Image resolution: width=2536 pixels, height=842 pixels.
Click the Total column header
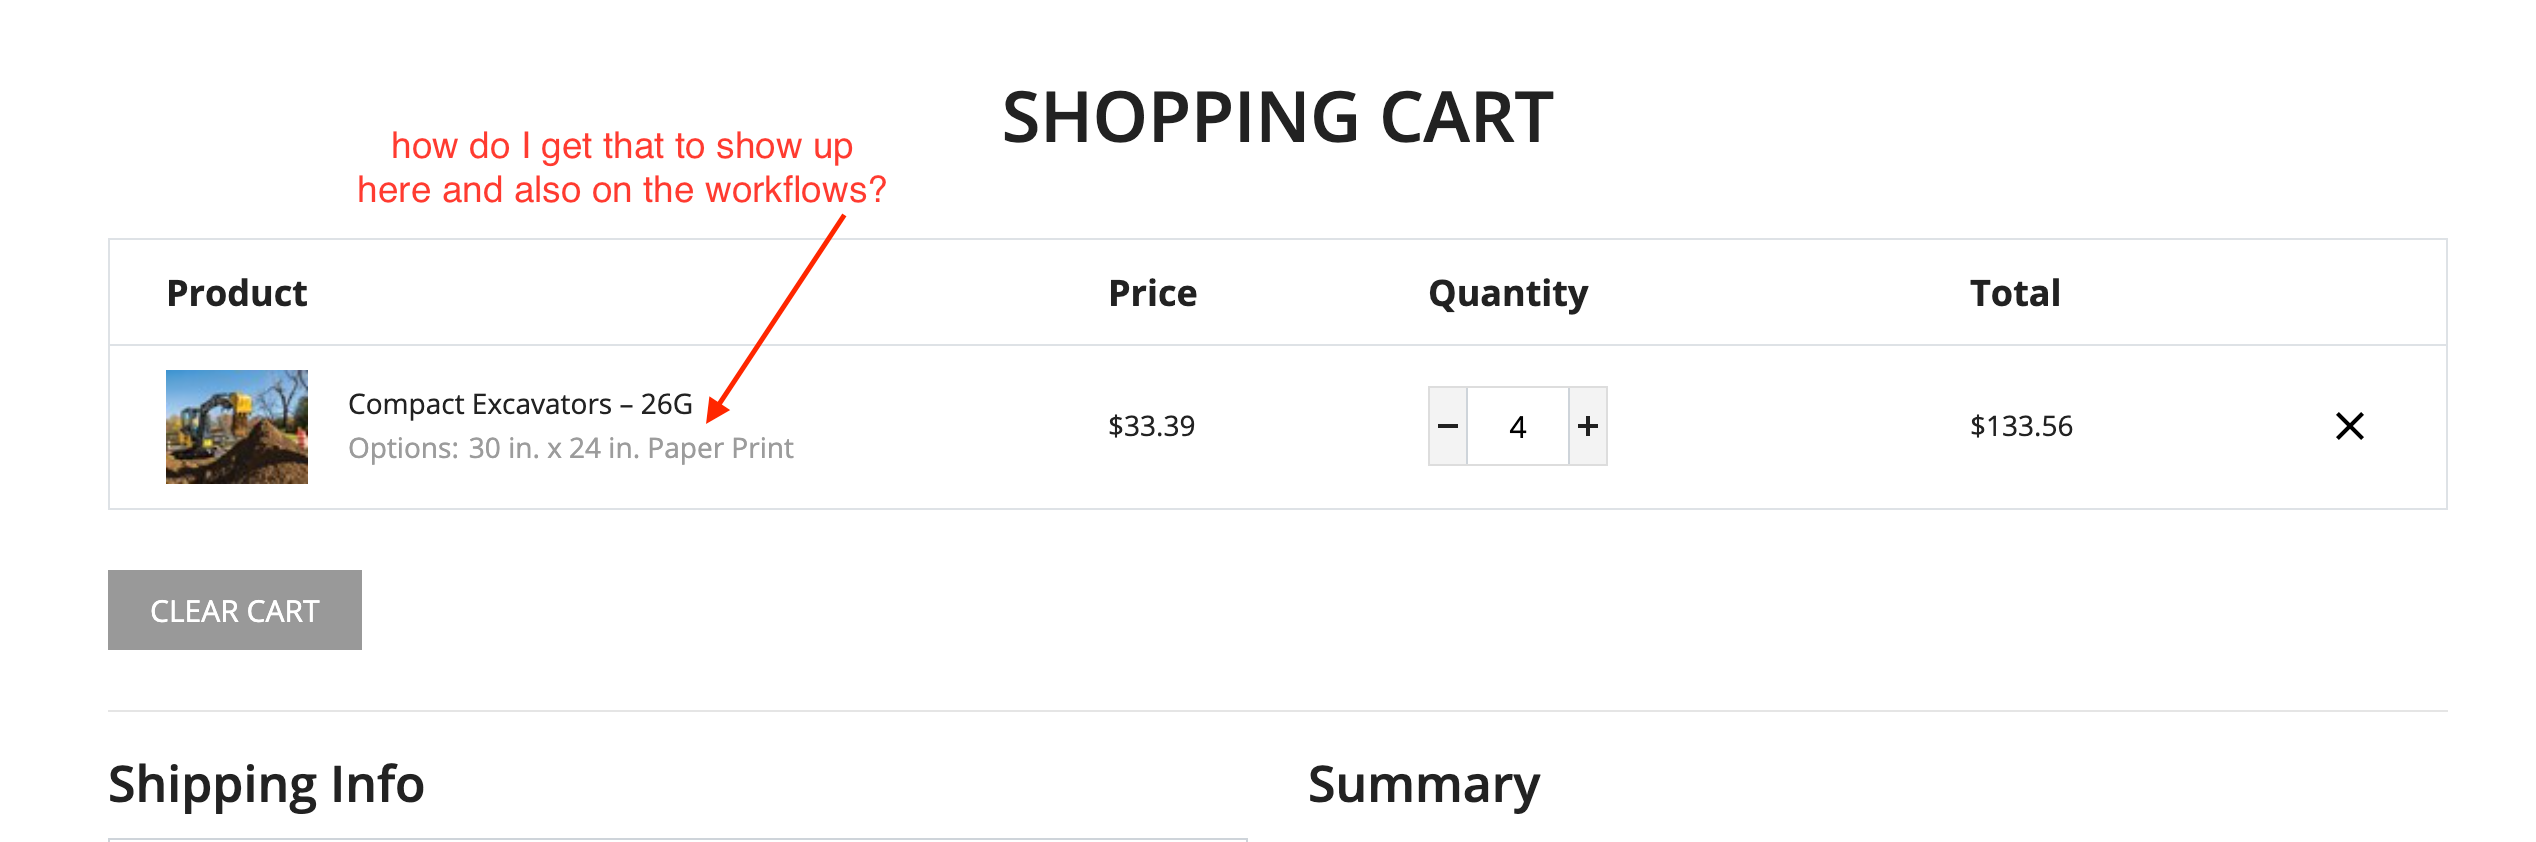point(2015,293)
